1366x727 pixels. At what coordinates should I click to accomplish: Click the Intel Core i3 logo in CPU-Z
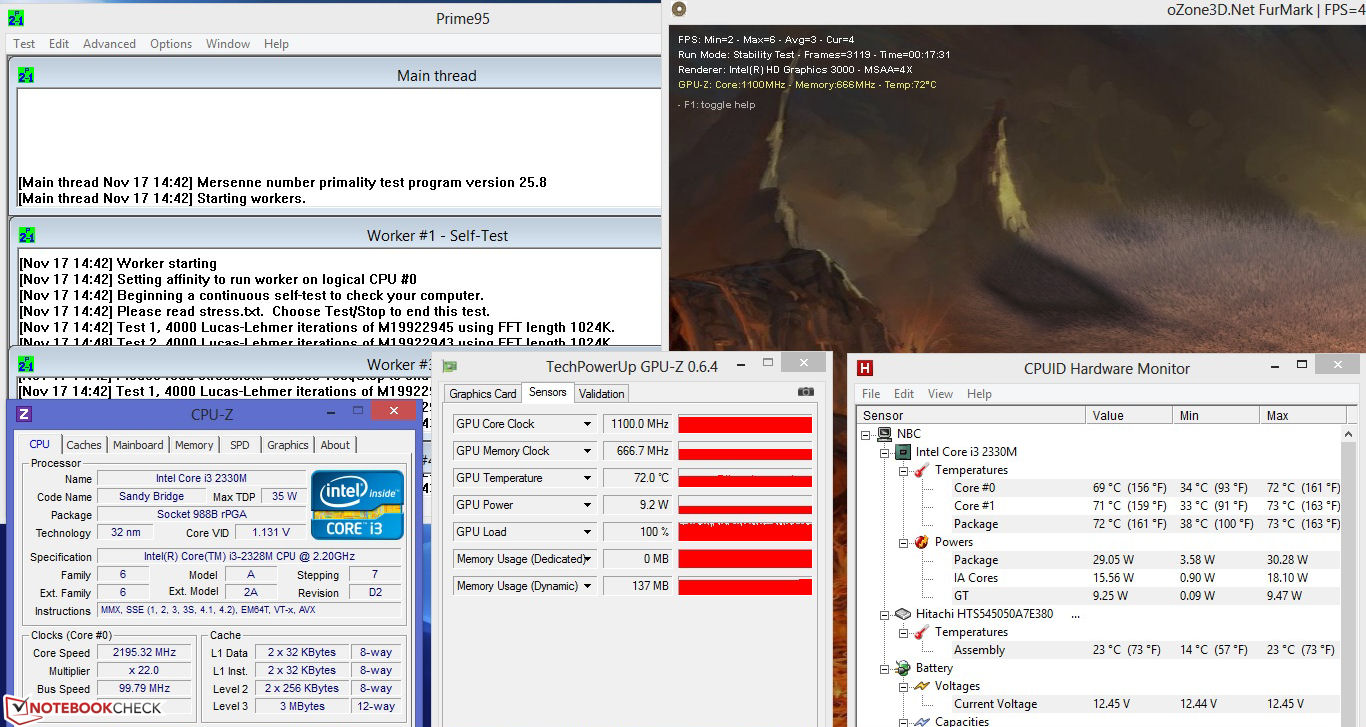[358, 505]
